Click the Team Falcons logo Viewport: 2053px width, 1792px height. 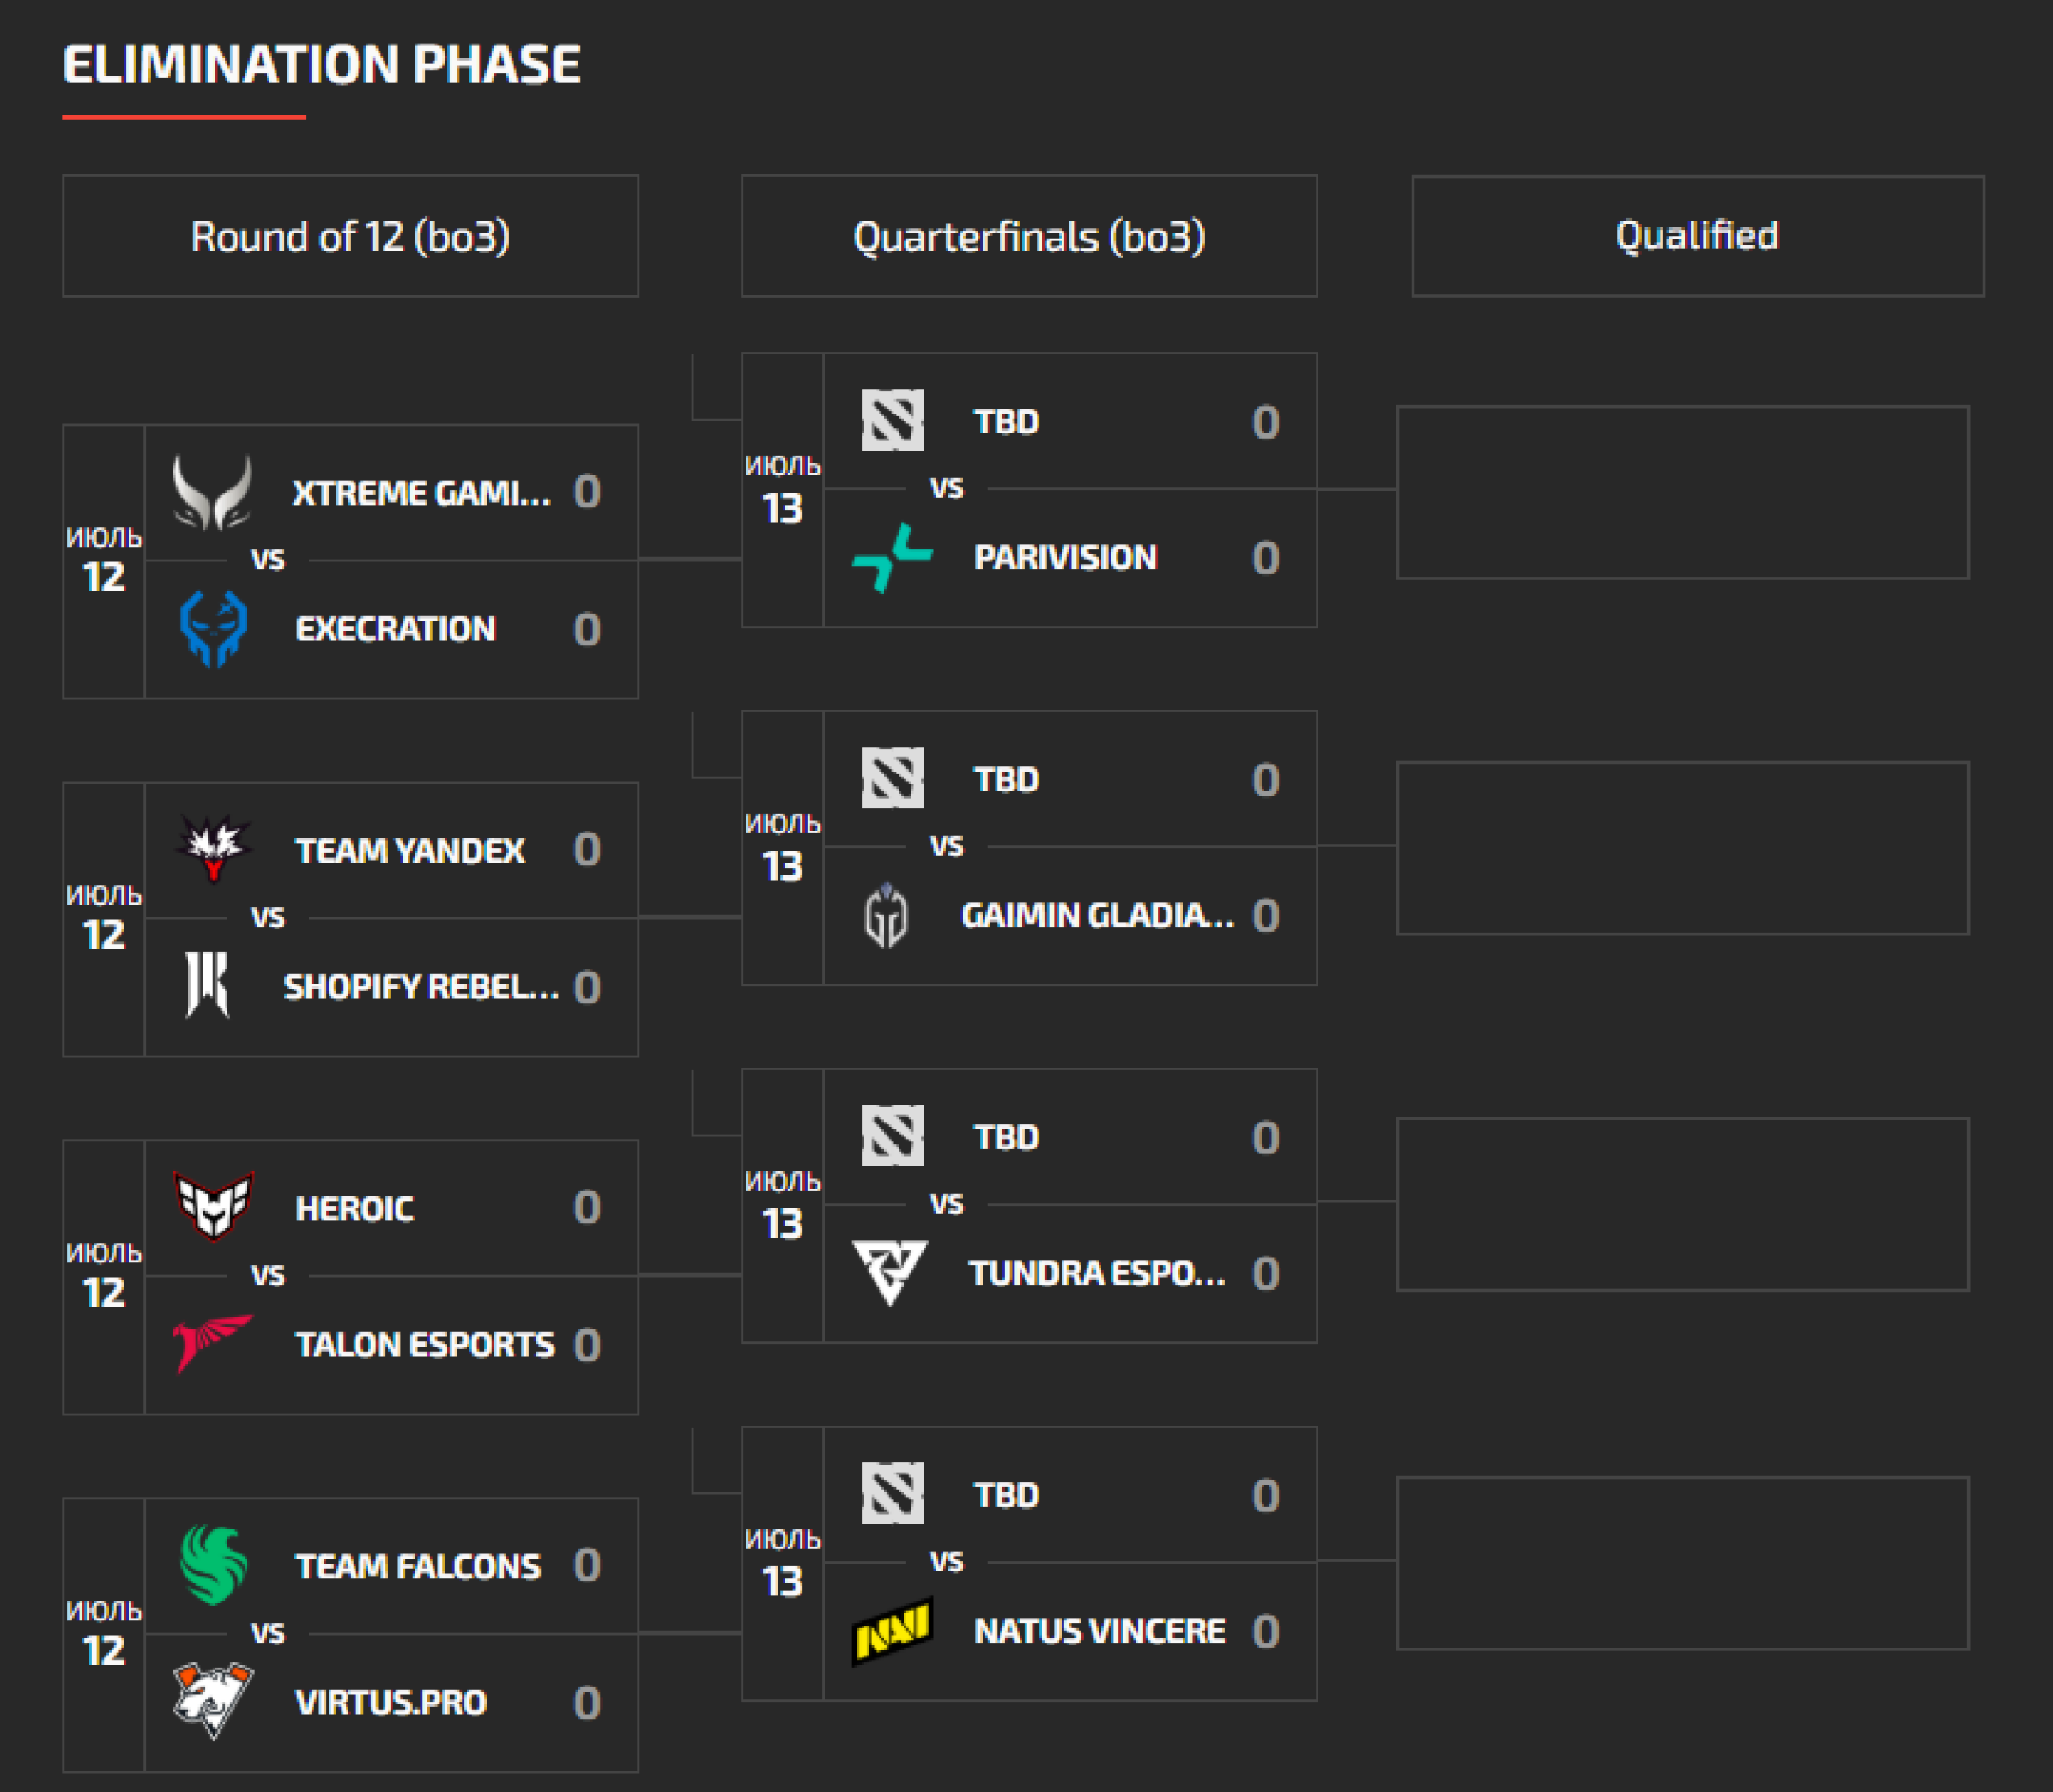point(213,1565)
